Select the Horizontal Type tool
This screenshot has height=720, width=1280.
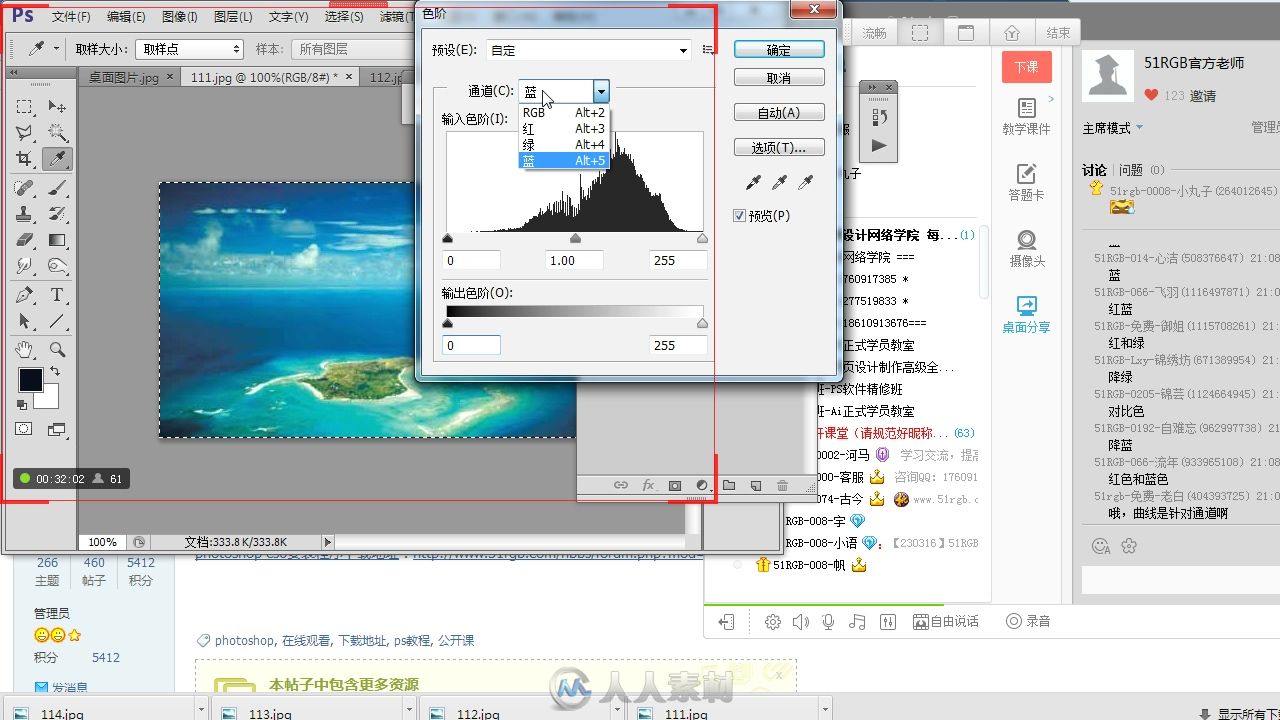pyautogui.click(x=57, y=295)
